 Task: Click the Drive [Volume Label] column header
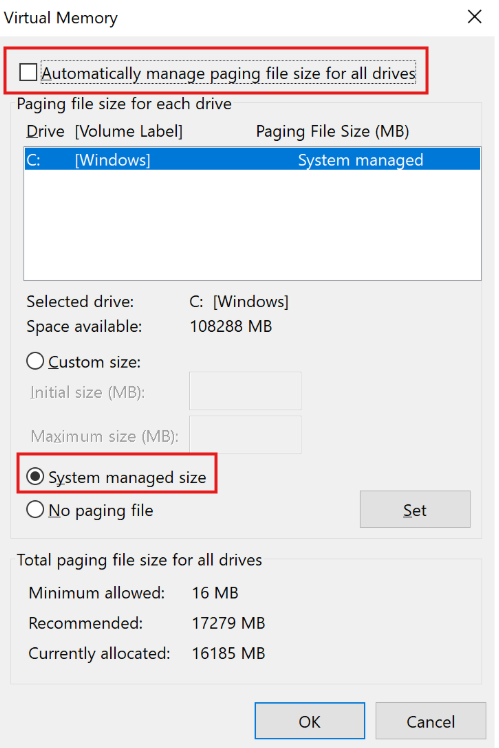(x=104, y=131)
